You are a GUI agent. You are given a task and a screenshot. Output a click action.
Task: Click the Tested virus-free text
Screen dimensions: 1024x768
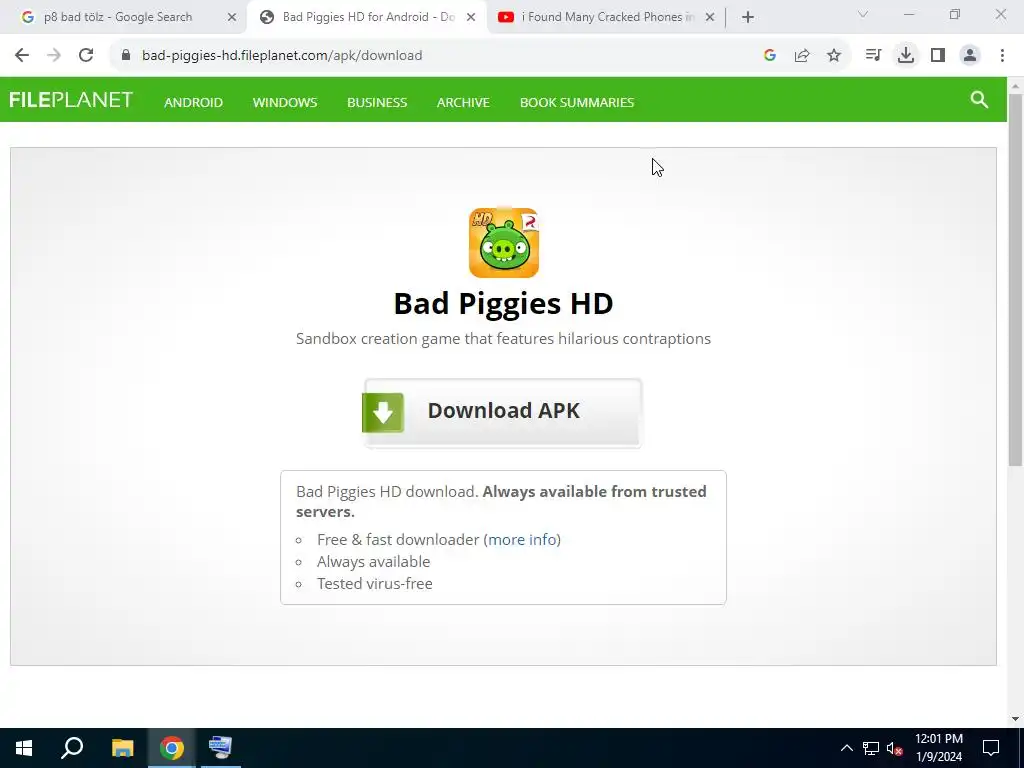point(375,583)
